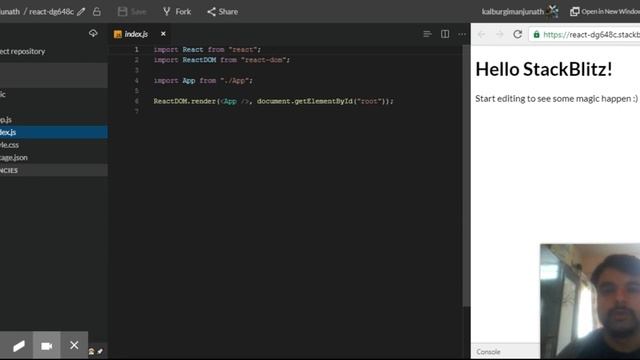Image resolution: width=640 pixels, height=360 pixels.
Task: Go forward in preview browser
Action: 500,34
